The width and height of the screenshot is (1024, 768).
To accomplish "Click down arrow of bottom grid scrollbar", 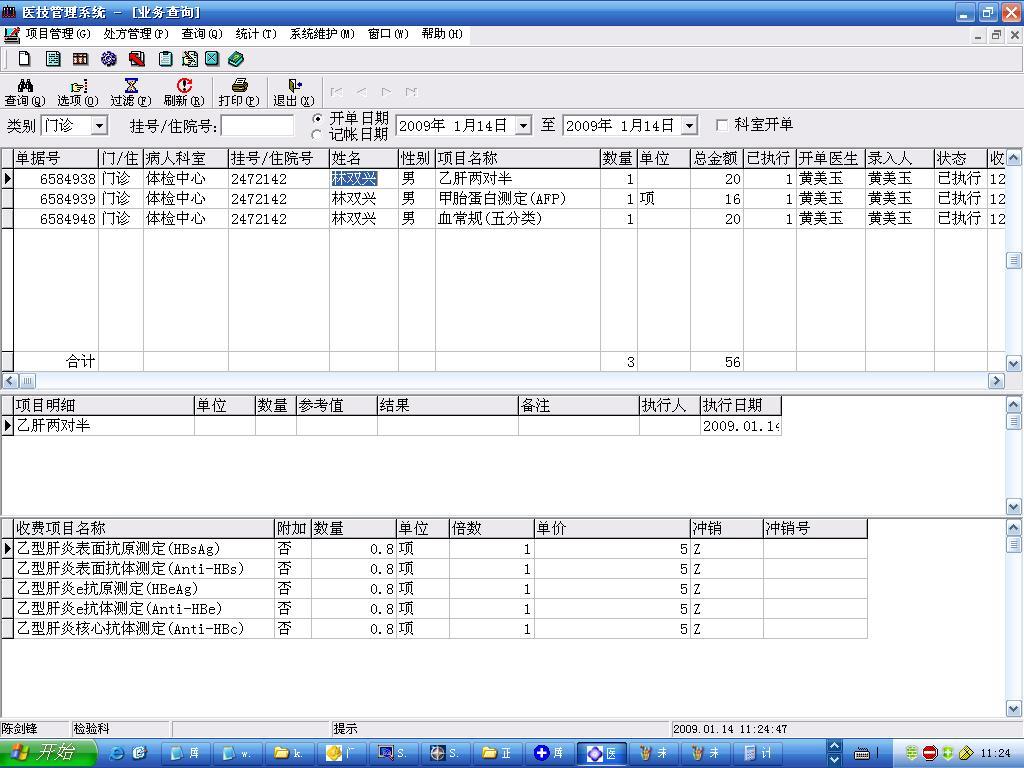I will click(1014, 709).
